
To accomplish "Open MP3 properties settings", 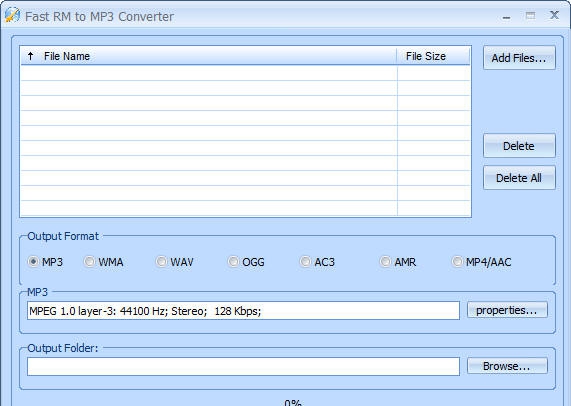I will point(507,310).
